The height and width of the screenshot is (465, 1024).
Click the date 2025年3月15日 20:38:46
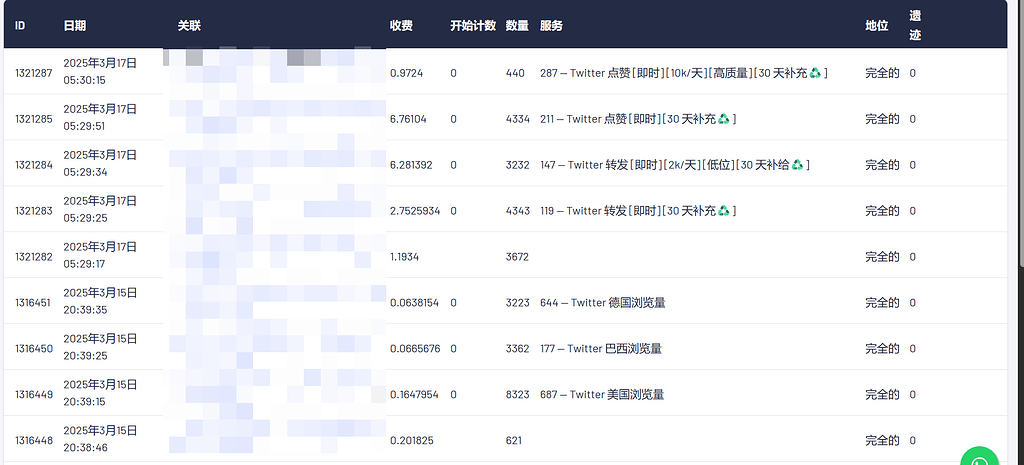100,440
